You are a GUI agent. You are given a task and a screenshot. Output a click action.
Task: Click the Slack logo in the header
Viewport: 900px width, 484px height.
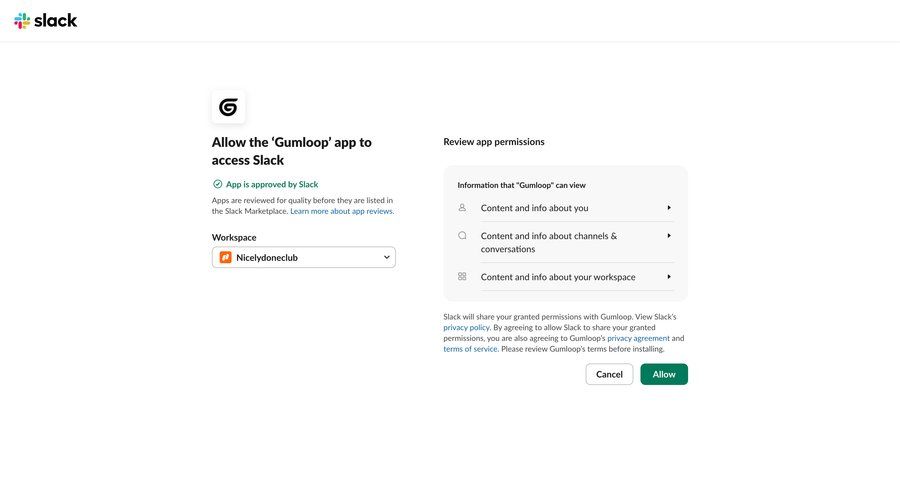tap(45, 20)
